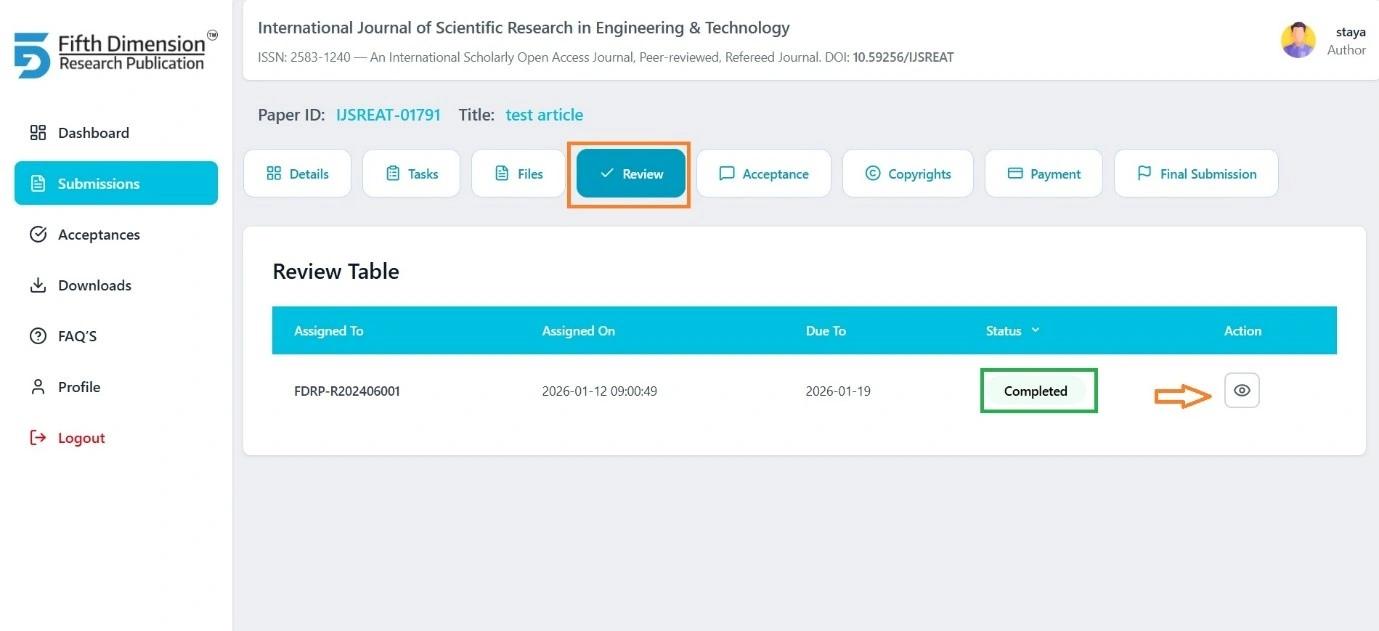The width and height of the screenshot is (1379, 631).
Task: Click the Assigned On column header
Action: tap(578, 331)
